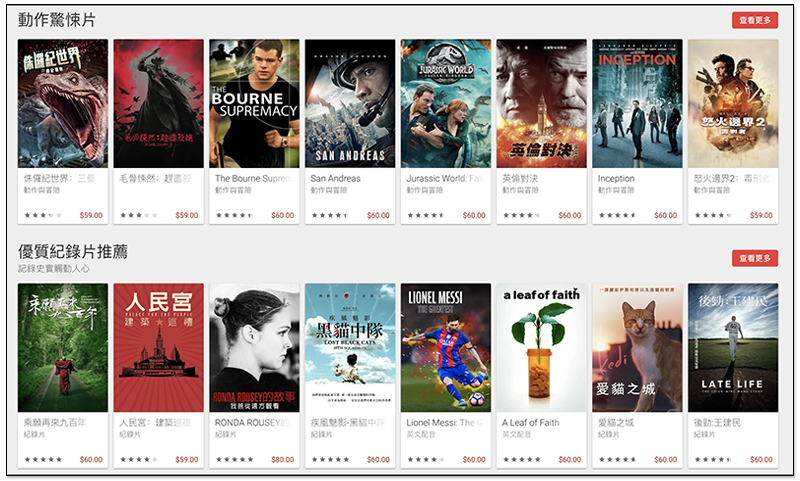The height and width of the screenshot is (481, 800).
Task: Open The Bourne Supremacy poster
Action: click(254, 104)
